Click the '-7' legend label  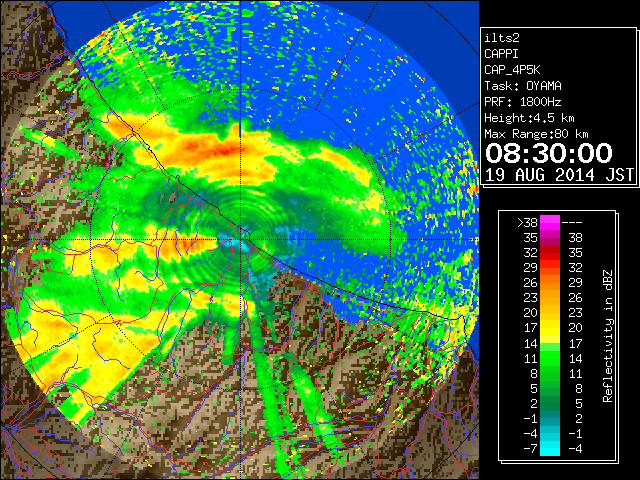point(530,448)
